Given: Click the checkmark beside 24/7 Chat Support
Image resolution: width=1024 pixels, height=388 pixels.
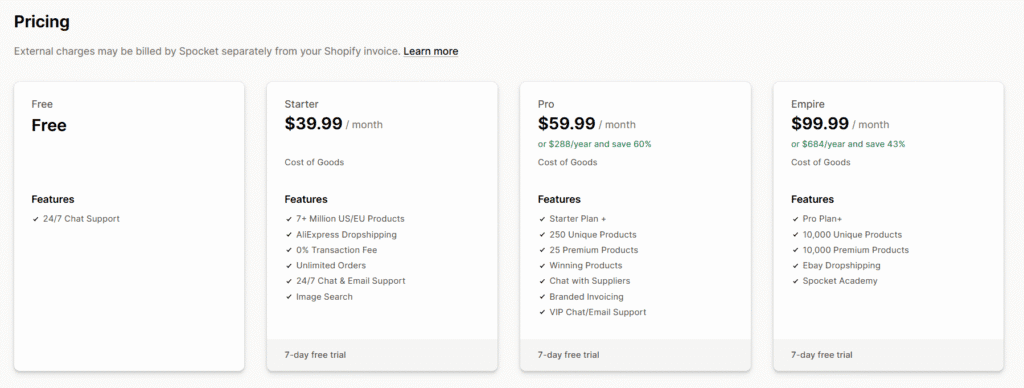Looking at the screenshot, I should pos(35,219).
